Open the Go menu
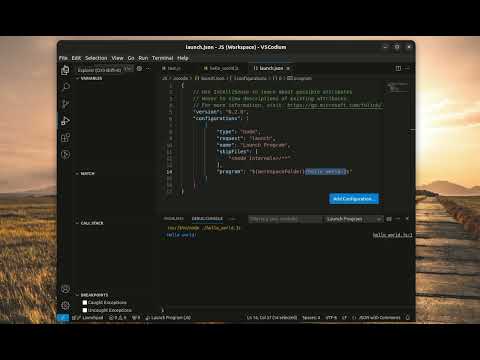 click(x=131, y=58)
